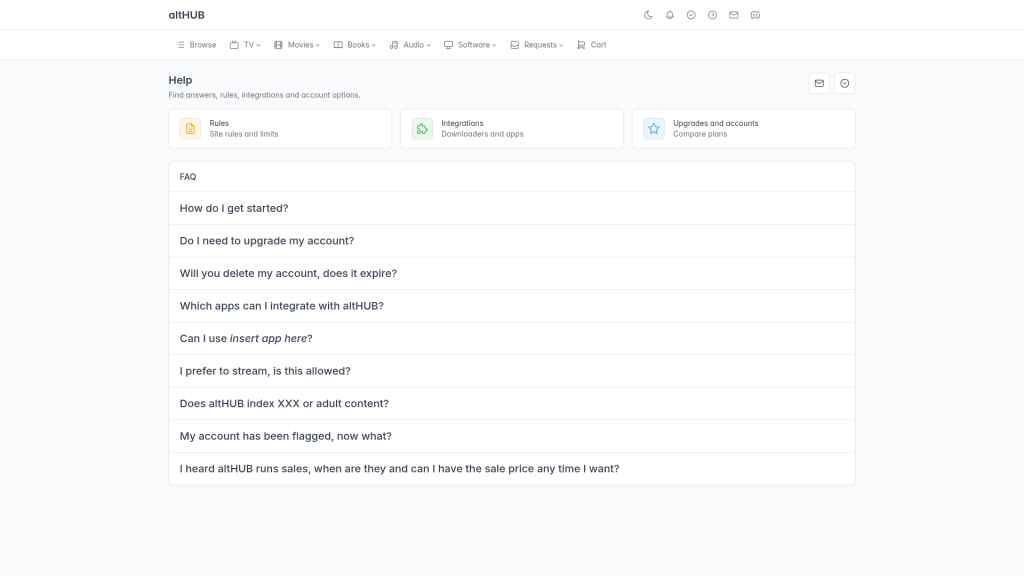1024x576 pixels.
Task: Expand 'How do I get started?' question
Action: click(512, 208)
